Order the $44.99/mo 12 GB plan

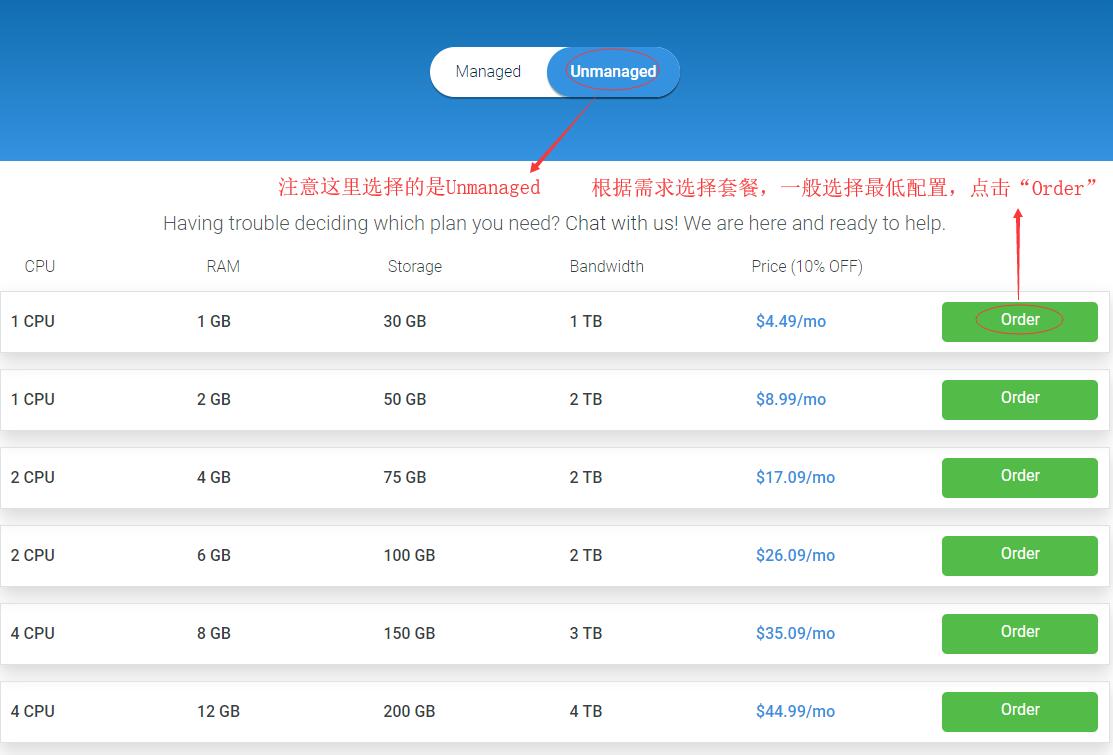point(1019,711)
